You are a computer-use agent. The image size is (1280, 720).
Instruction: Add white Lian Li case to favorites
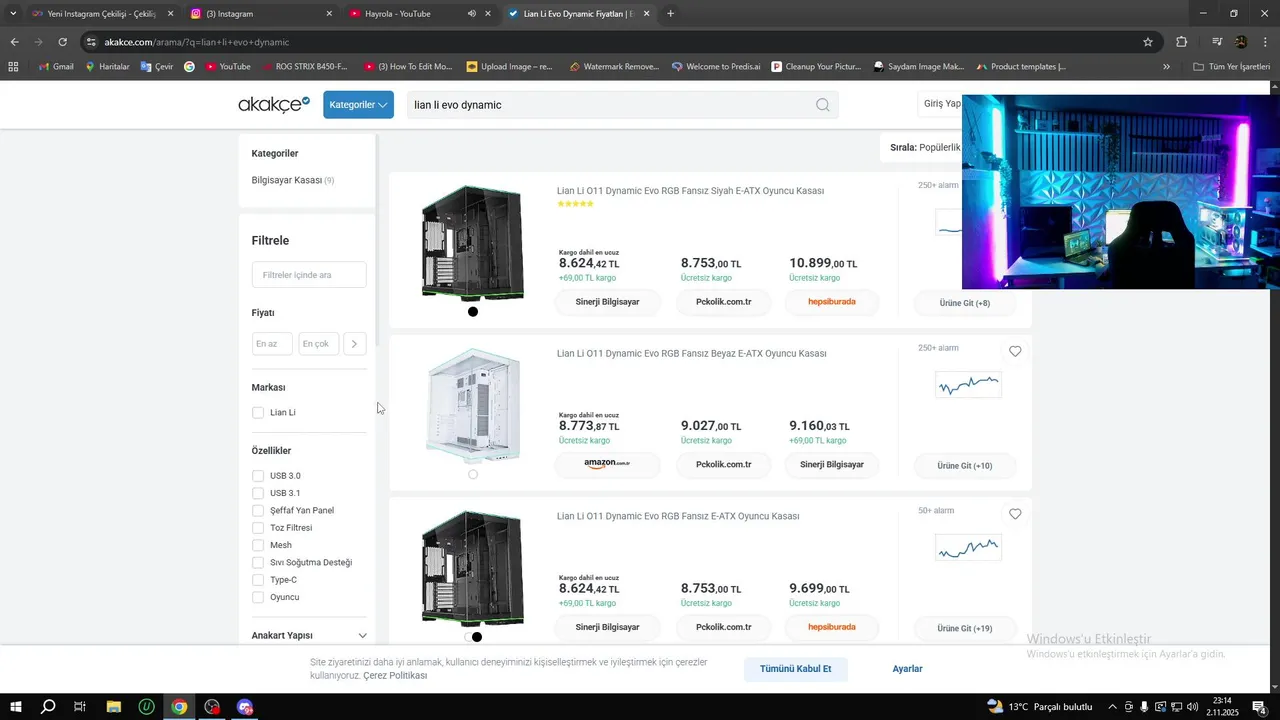[x=1015, y=351]
